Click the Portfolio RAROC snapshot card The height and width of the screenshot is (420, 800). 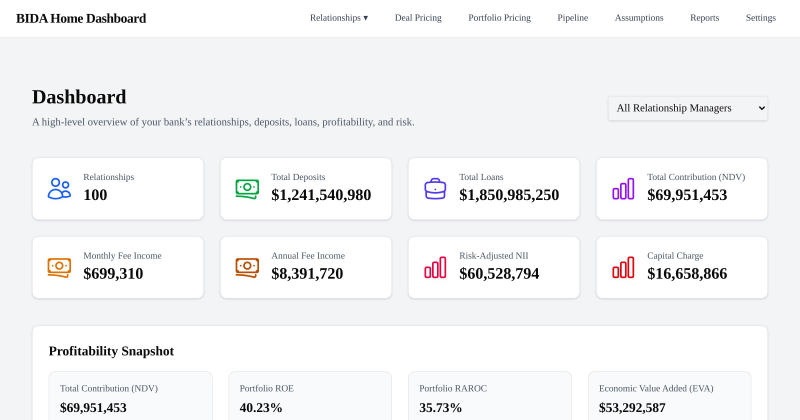coord(490,396)
